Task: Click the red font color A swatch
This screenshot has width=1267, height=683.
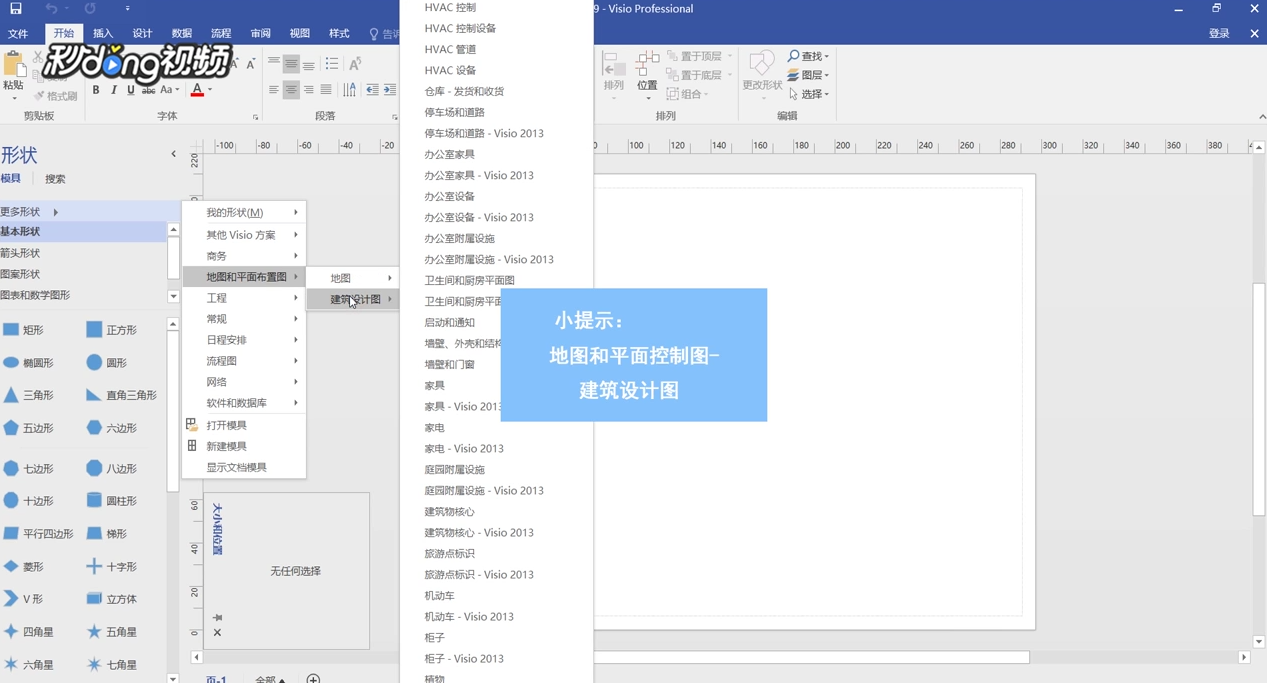Action: point(197,90)
